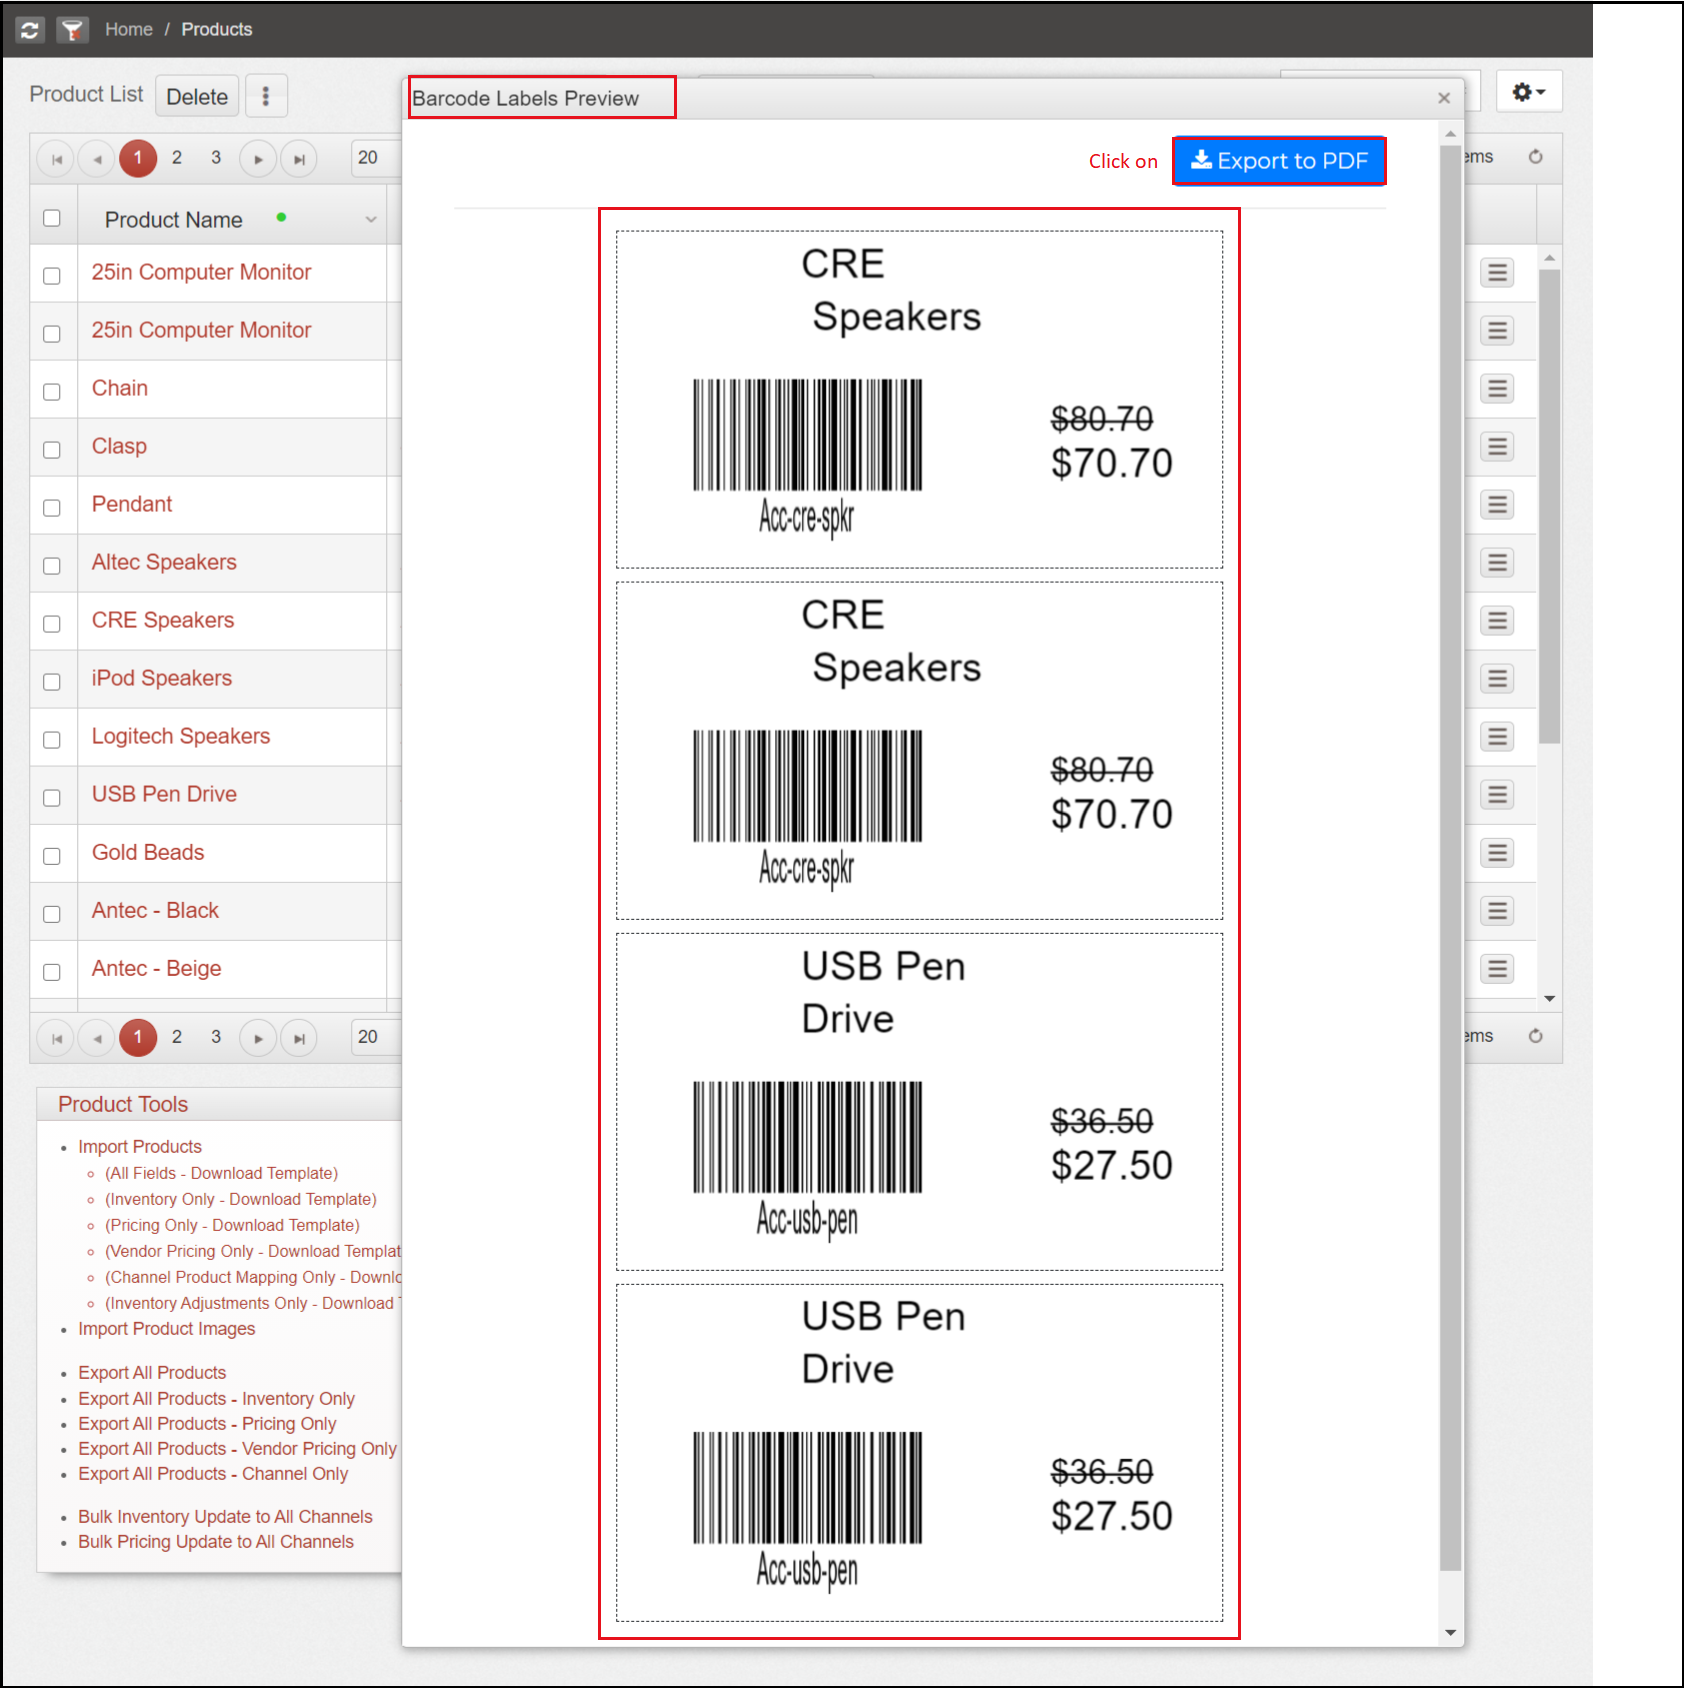Open row menu icon for Antec - Beige row
The width and height of the screenshot is (1684, 1688).
point(1497,969)
